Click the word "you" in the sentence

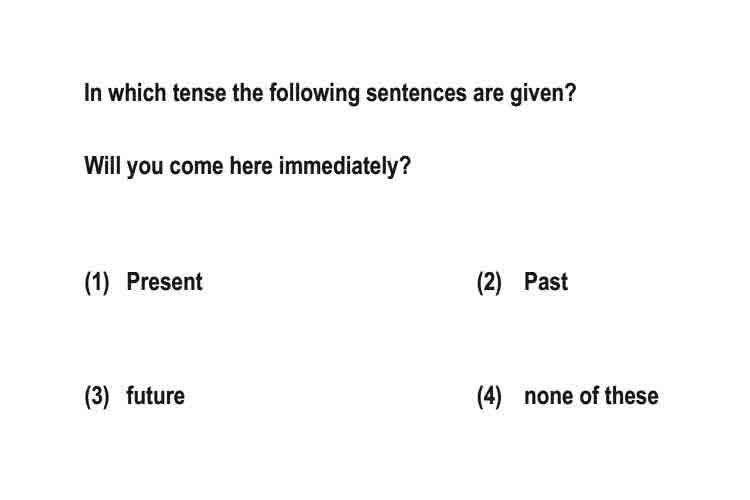tap(145, 168)
